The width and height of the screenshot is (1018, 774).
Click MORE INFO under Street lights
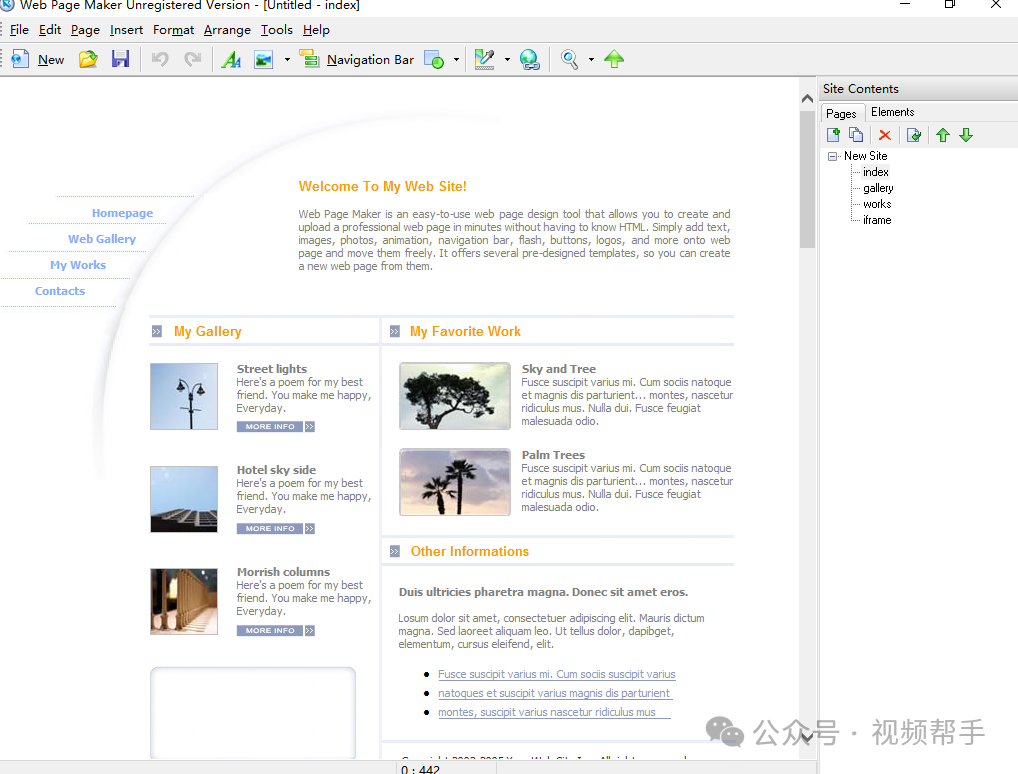[275, 427]
